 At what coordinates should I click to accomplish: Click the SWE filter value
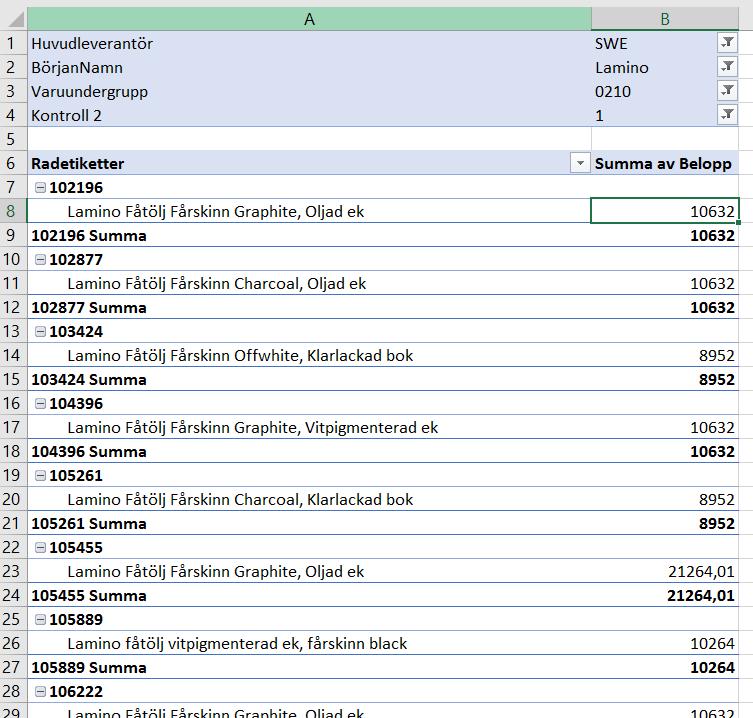(x=611, y=44)
